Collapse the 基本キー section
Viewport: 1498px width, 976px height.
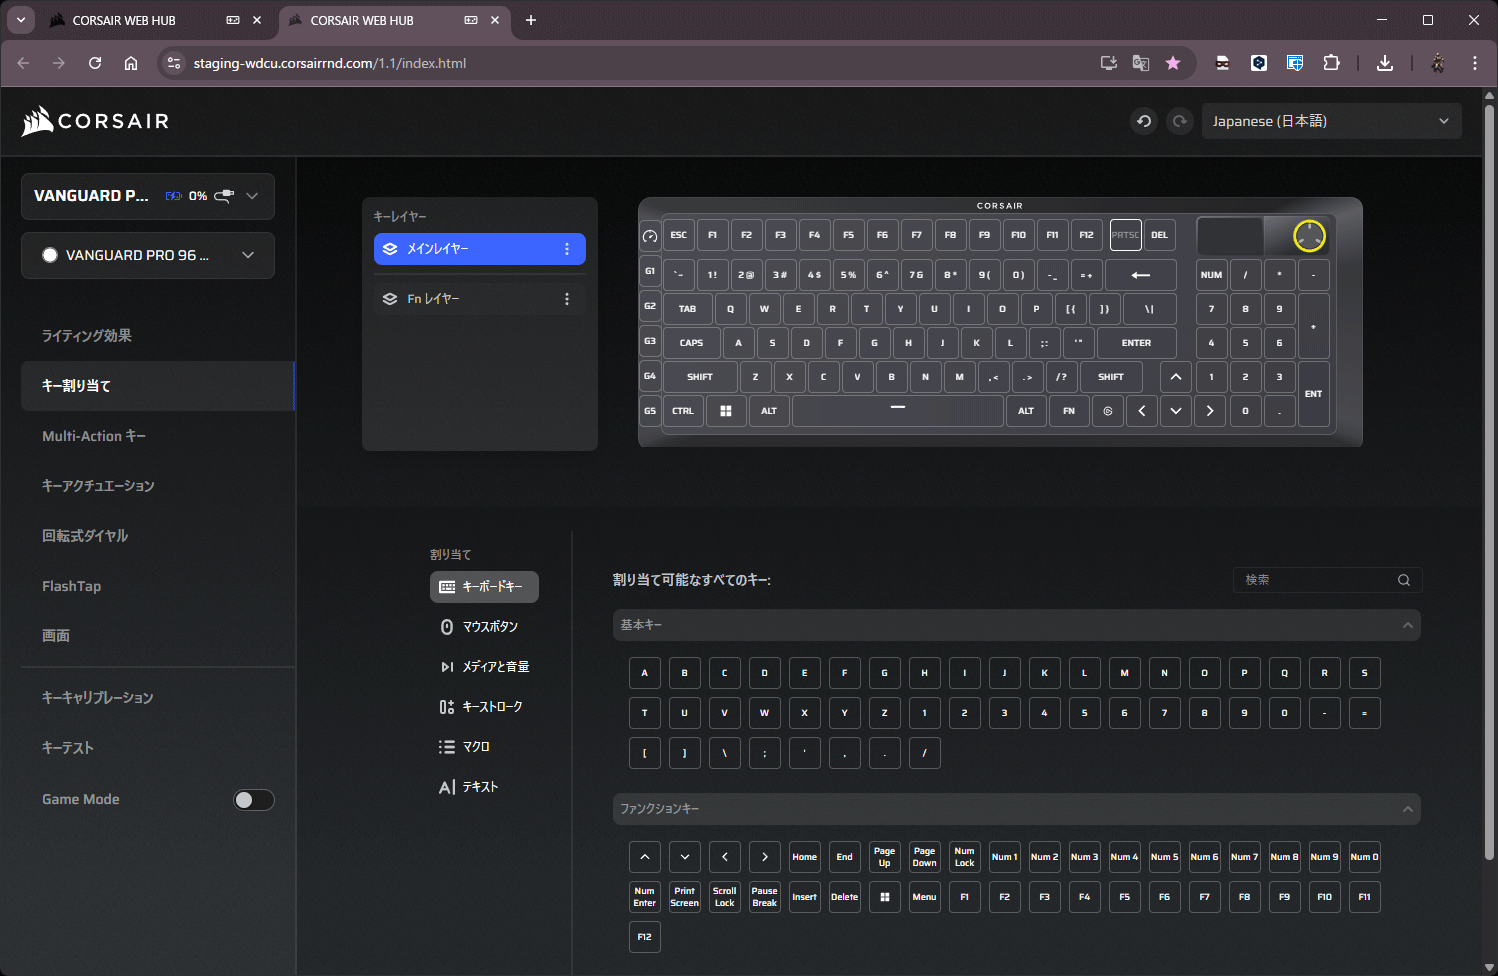coord(1407,625)
